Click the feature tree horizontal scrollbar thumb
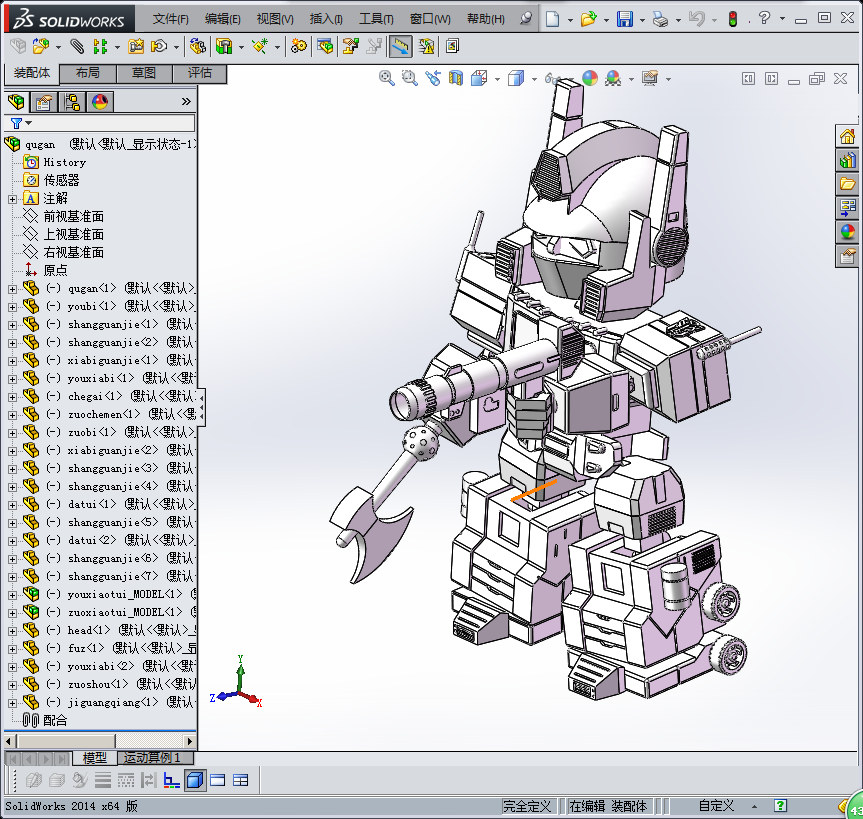The height and width of the screenshot is (819, 863). pyautogui.click(x=66, y=741)
